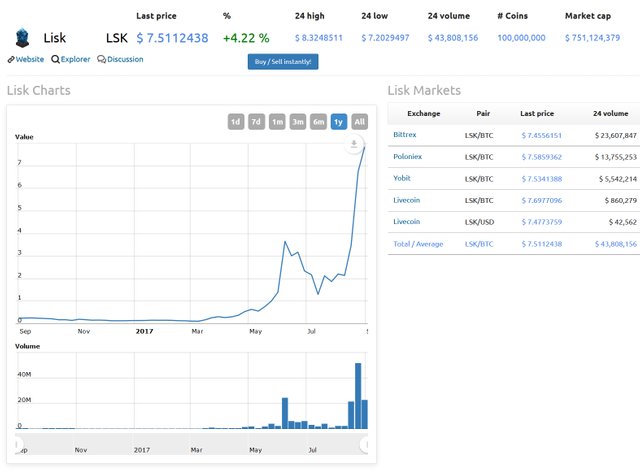
Task: Open the Poloniex exchange link
Action: tap(407, 156)
